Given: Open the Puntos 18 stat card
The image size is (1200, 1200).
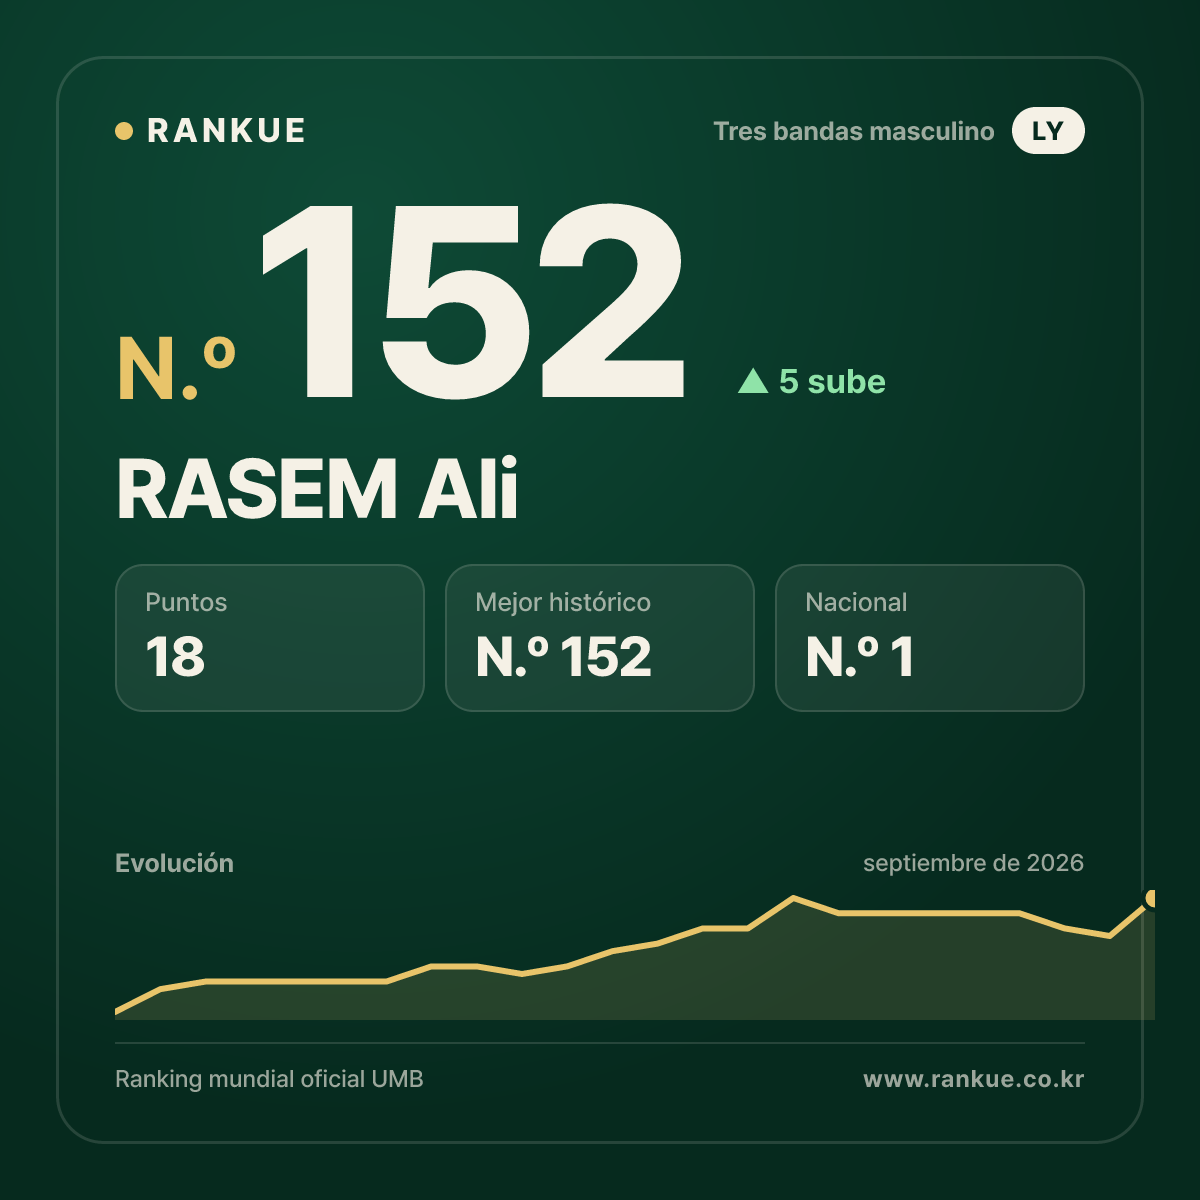Looking at the screenshot, I should [270, 638].
